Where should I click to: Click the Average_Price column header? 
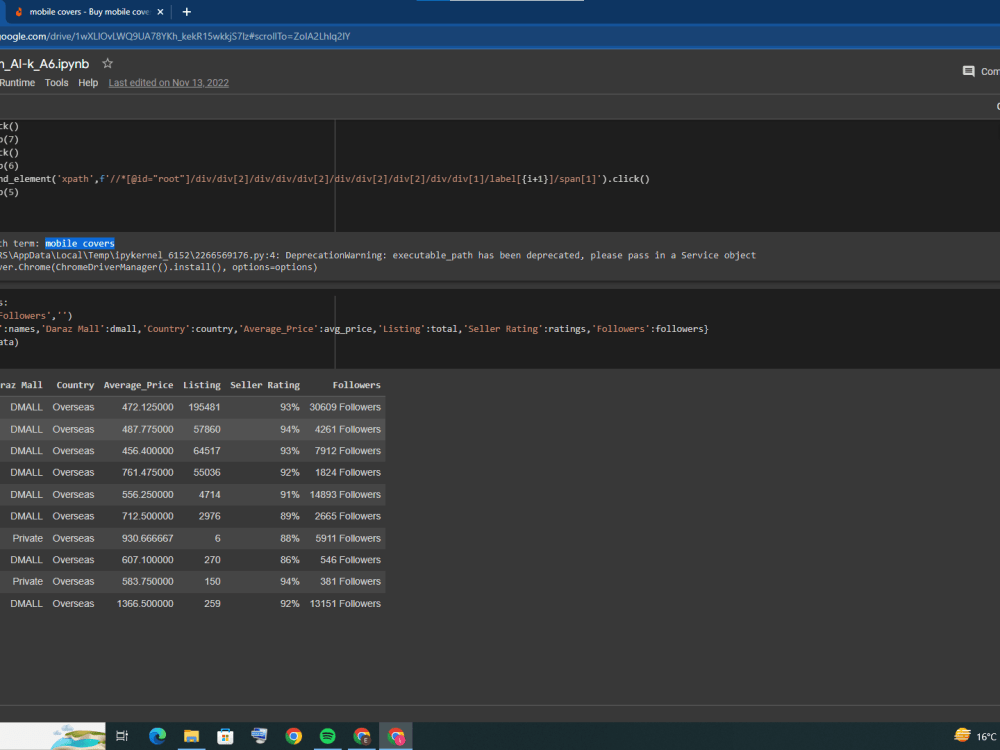138,385
